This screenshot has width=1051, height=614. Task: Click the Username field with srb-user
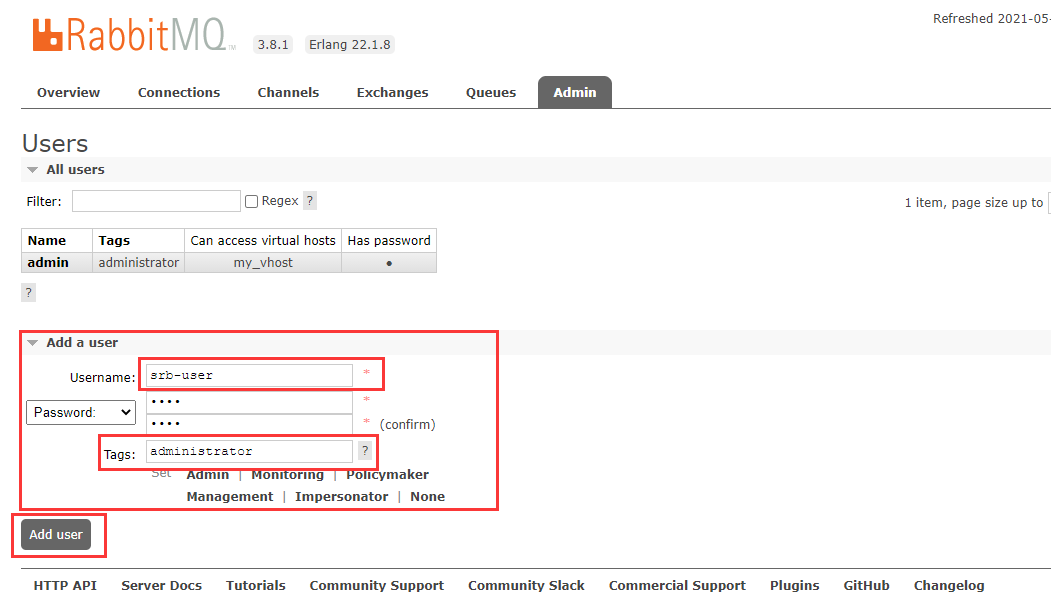coord(249,375)
